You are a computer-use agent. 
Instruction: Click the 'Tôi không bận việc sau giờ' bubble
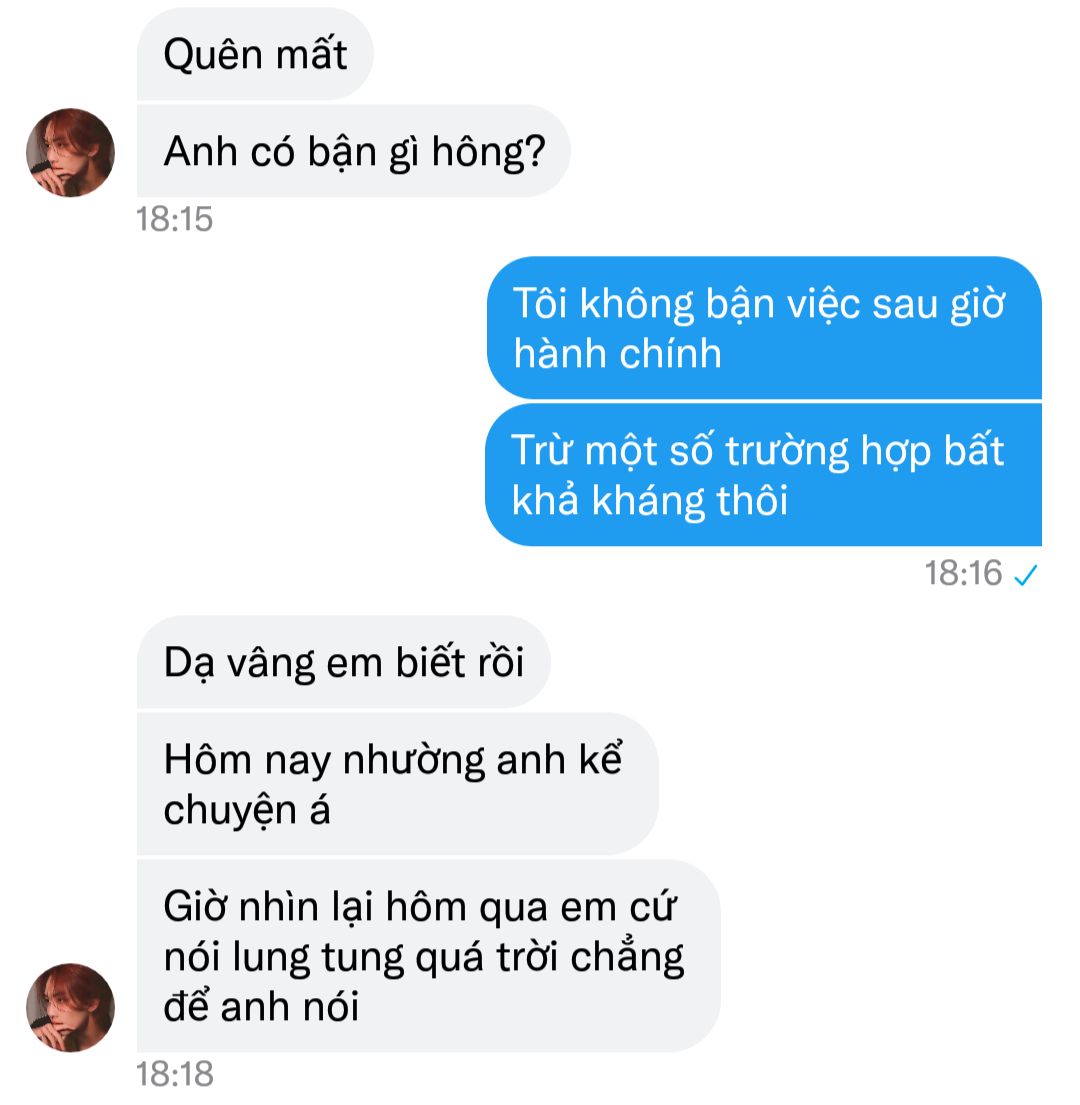click(764, 328)
